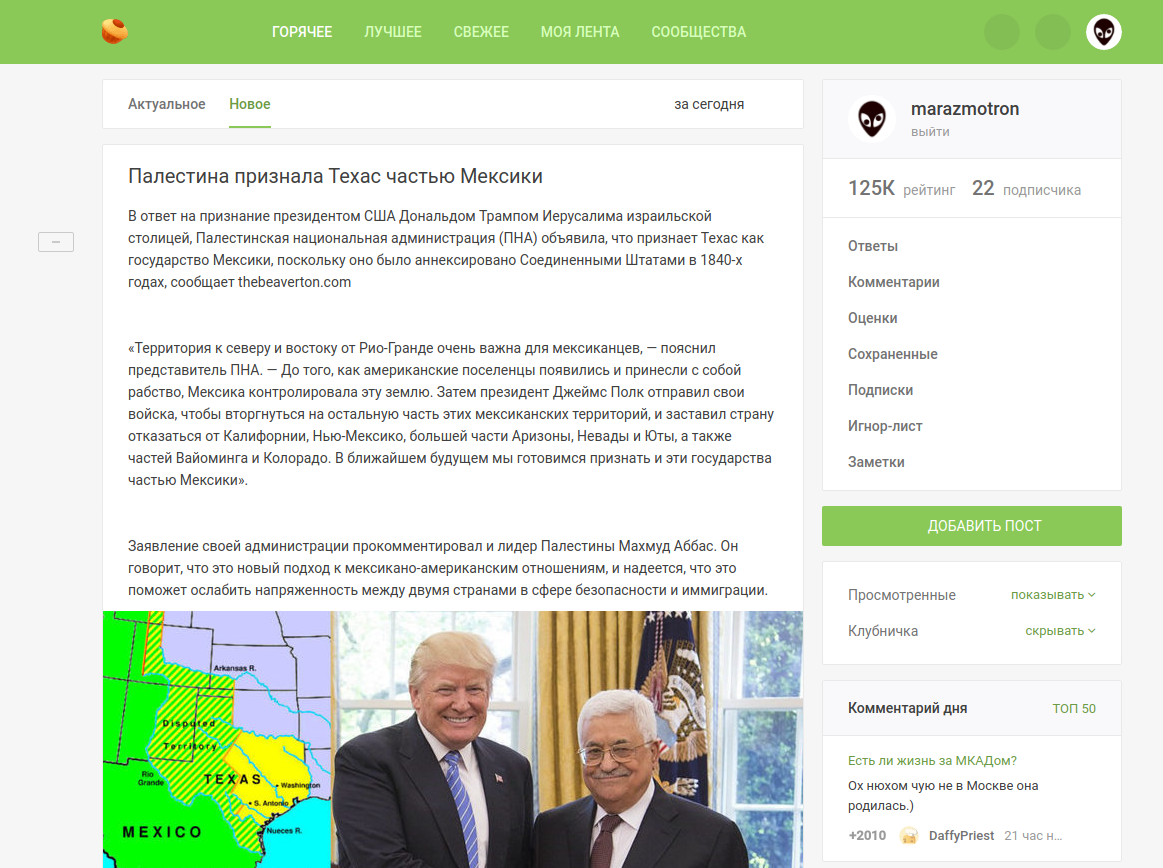Click the '+2010' comment rating
This screenshot has width=1163, height=868.
pos(867,836)
